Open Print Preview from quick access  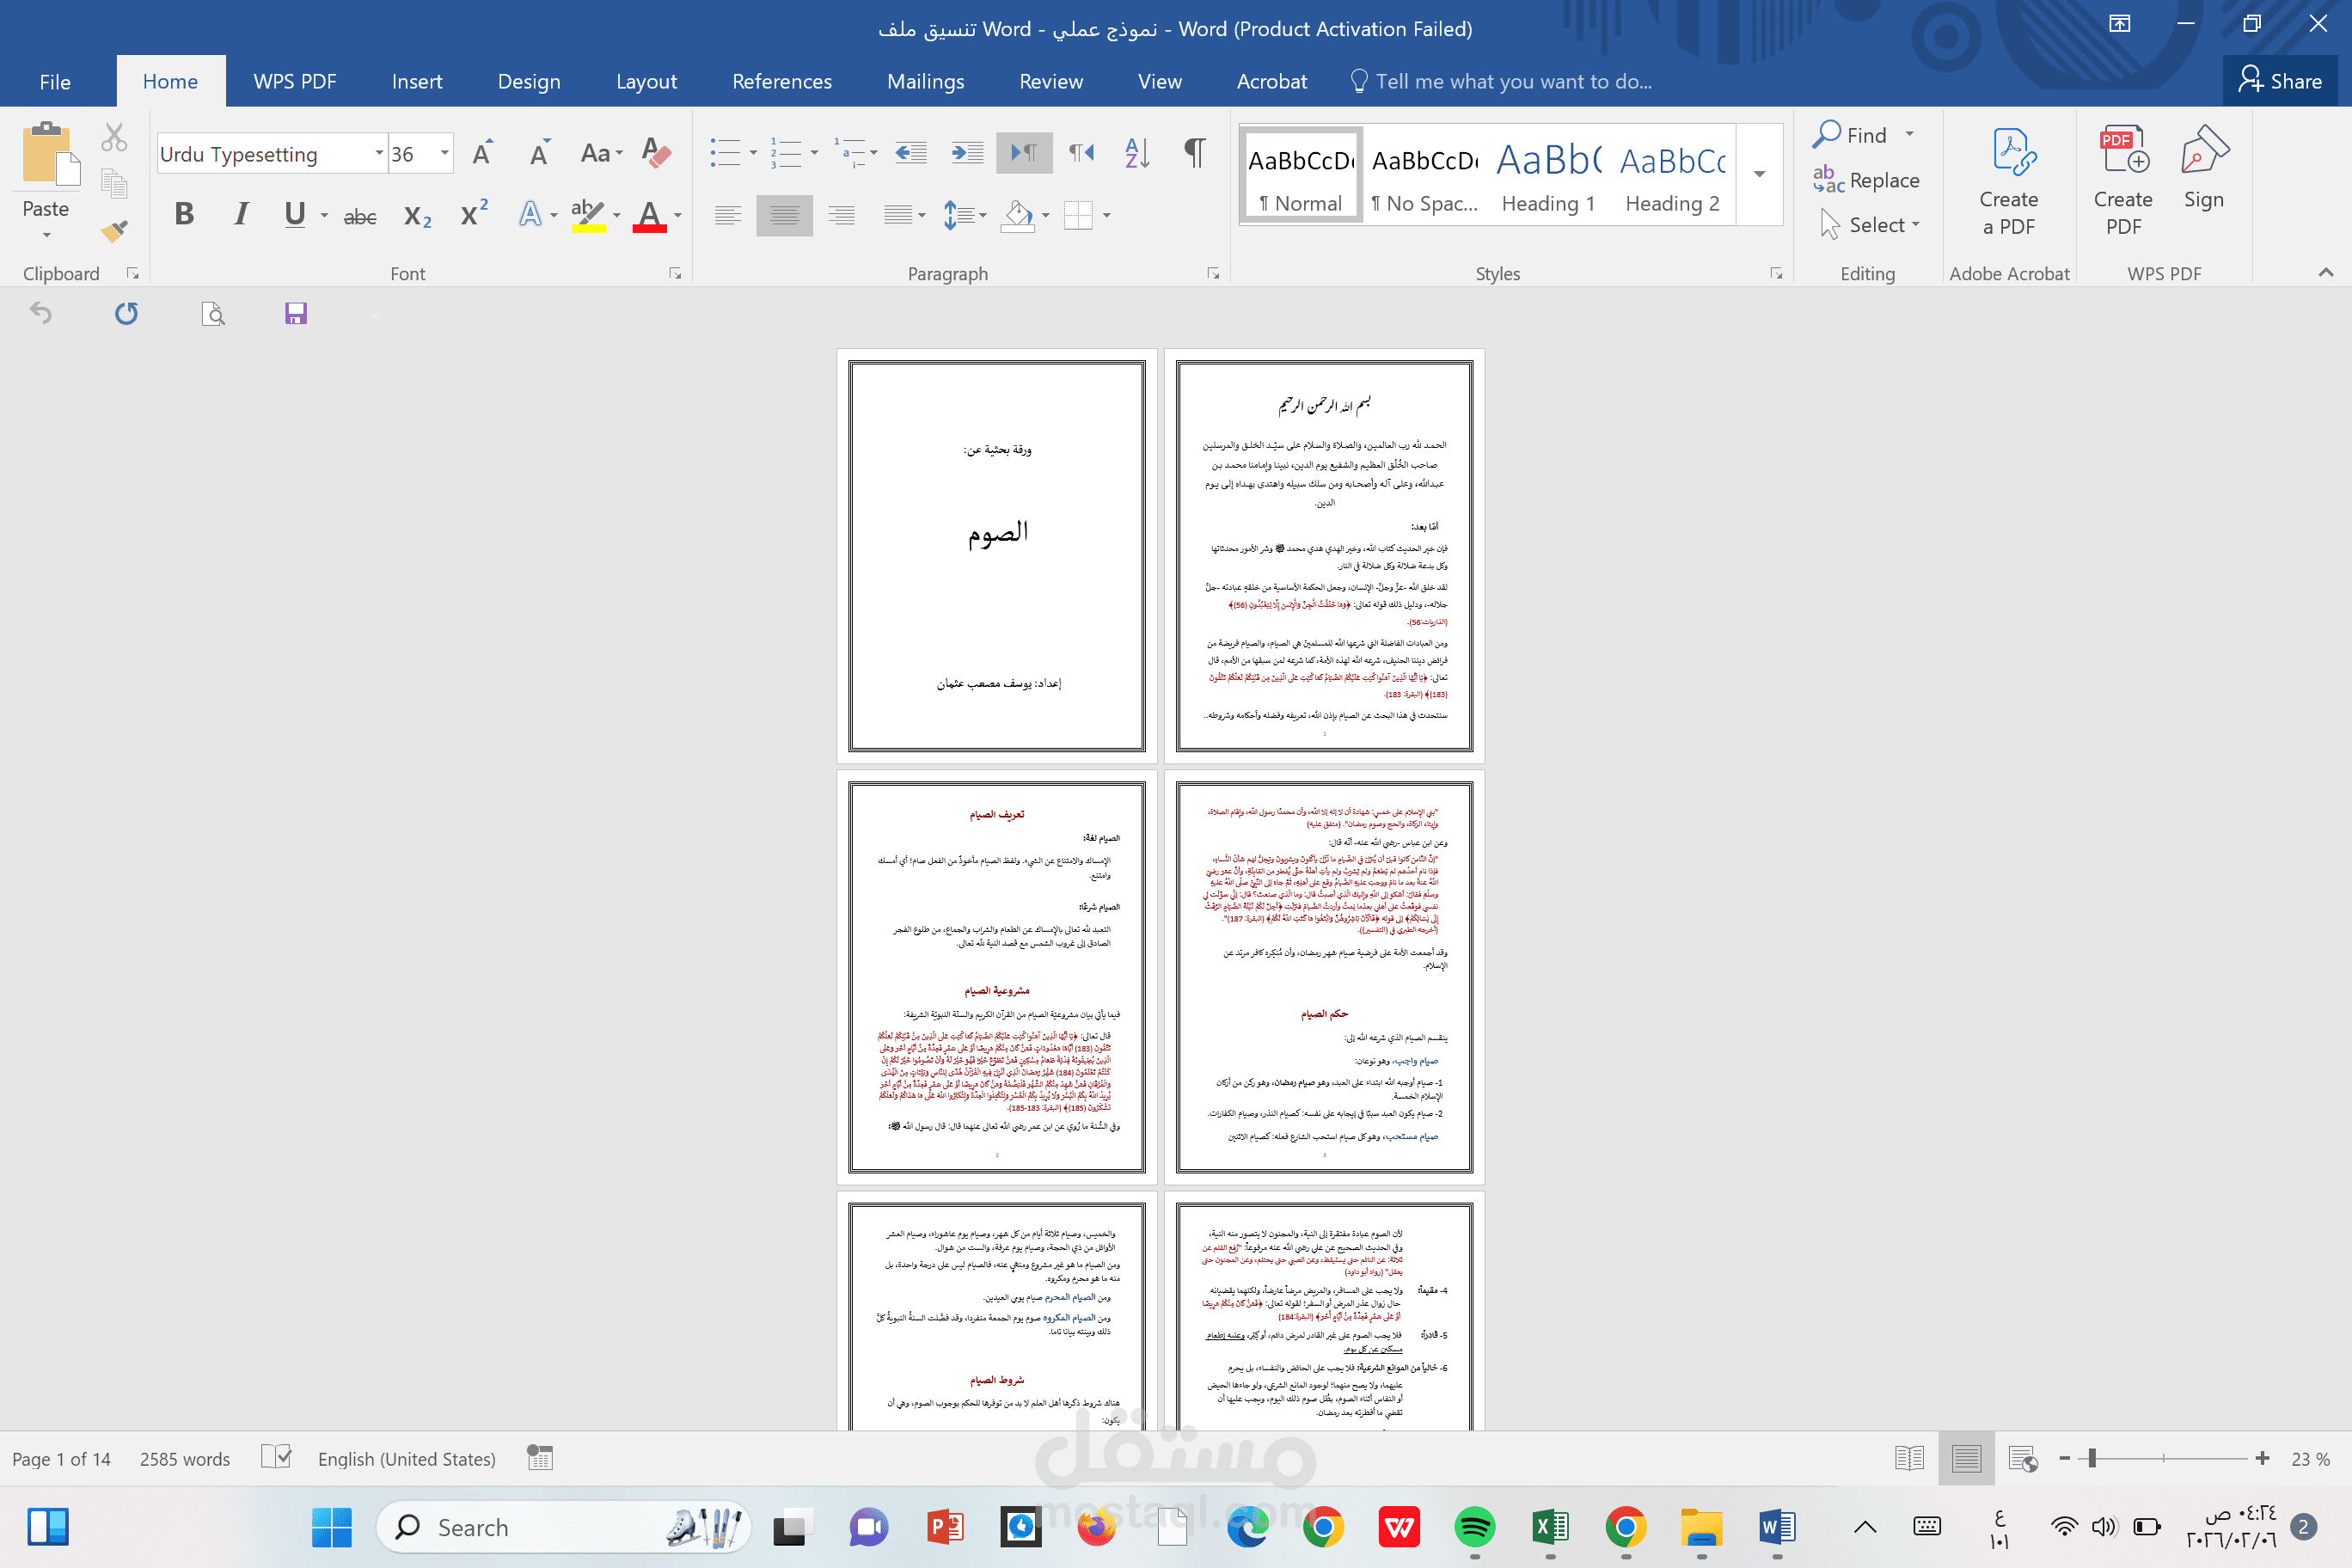pos(213,314)
